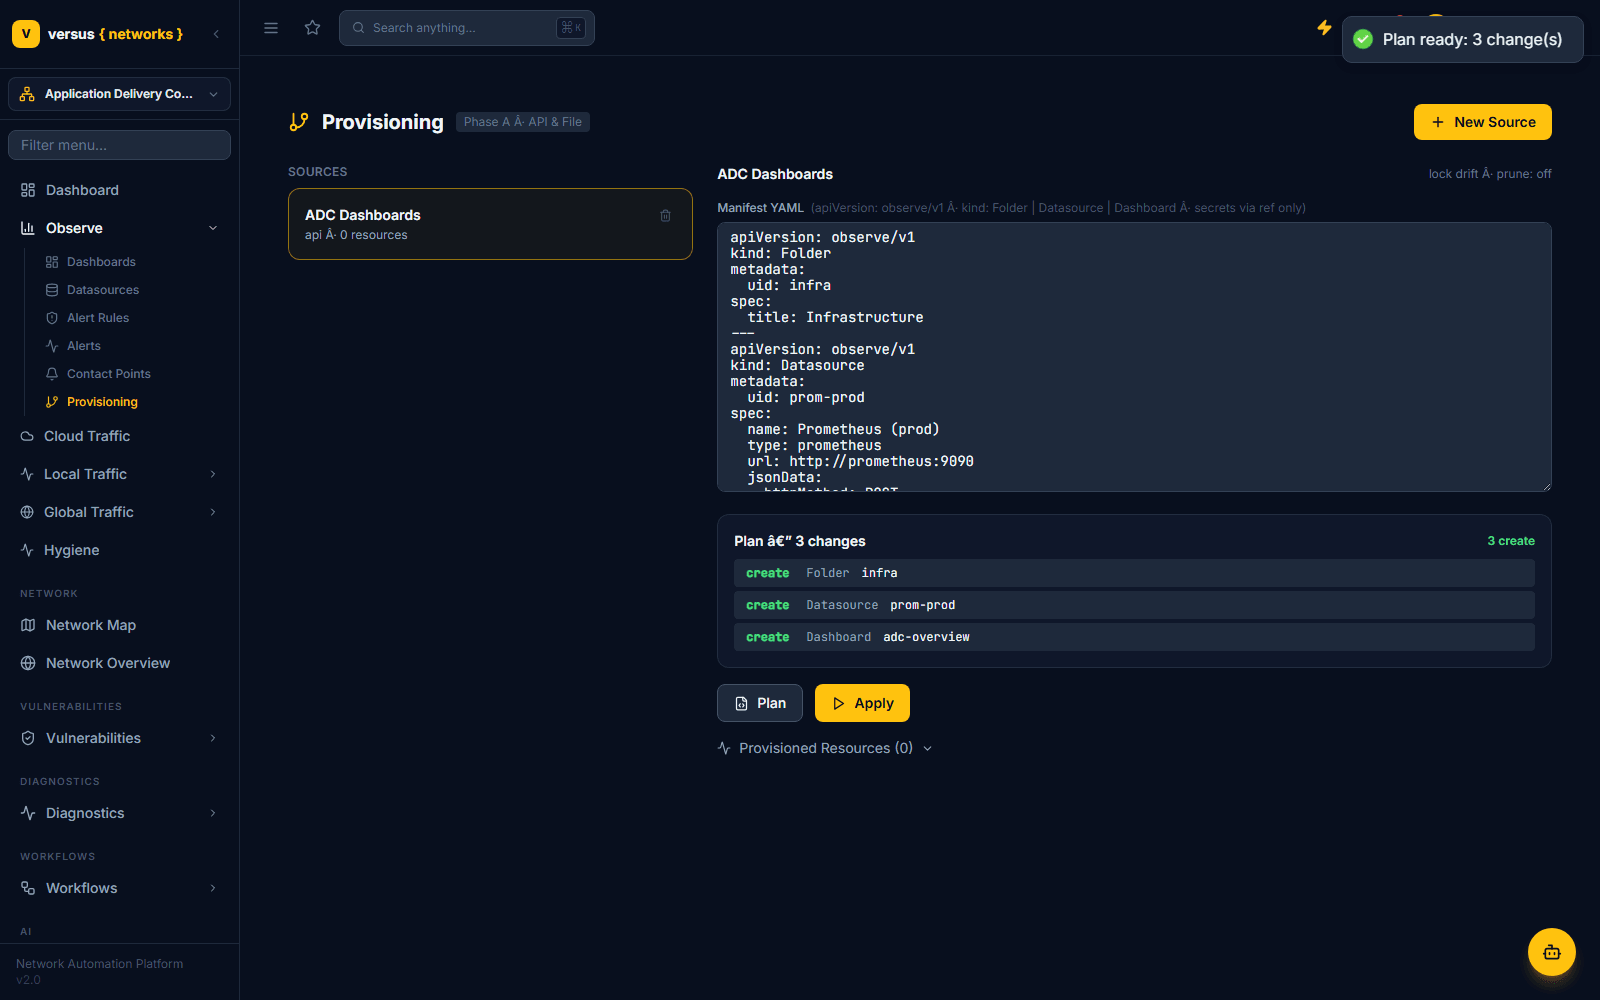Click the Apply button

(862, 703)
